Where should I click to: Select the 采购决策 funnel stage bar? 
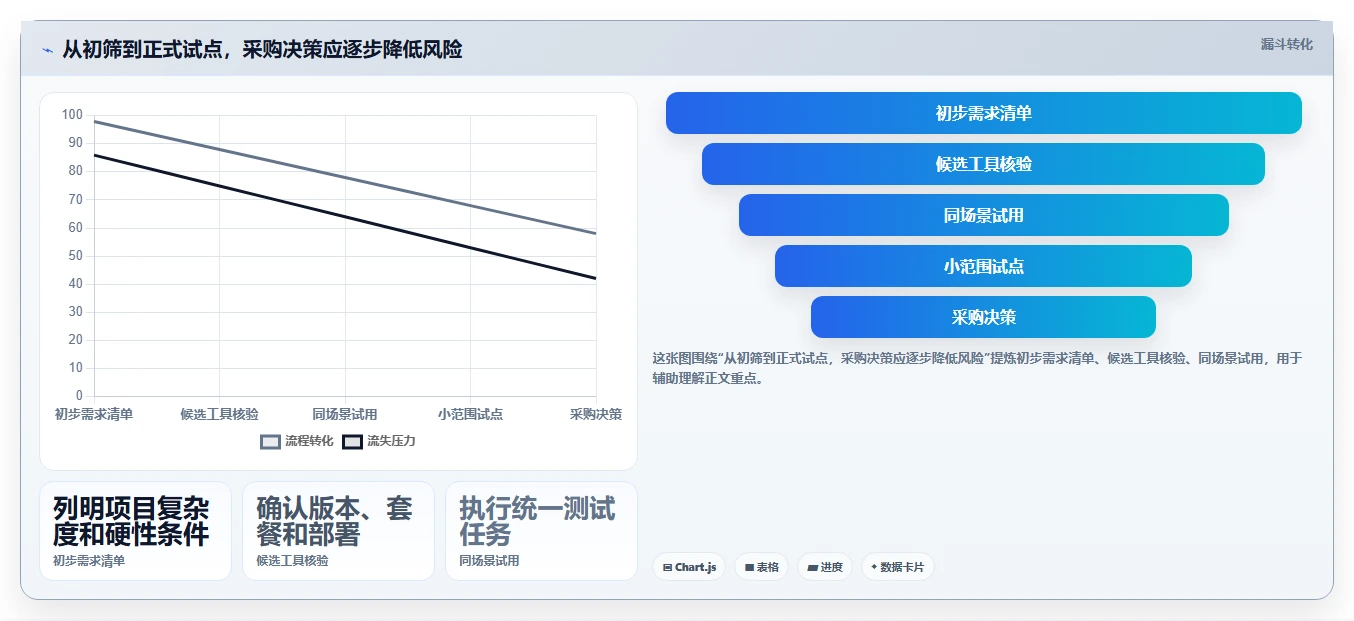click(984, 317)
